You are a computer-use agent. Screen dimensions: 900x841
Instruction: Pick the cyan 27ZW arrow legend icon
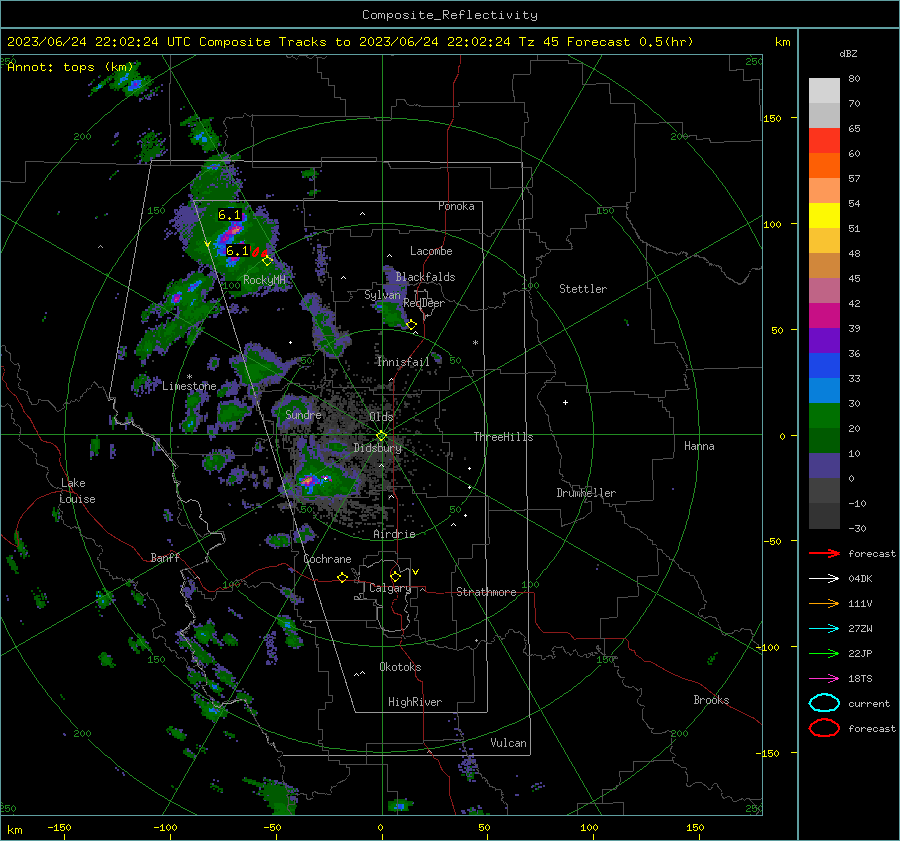coord(824,629)
